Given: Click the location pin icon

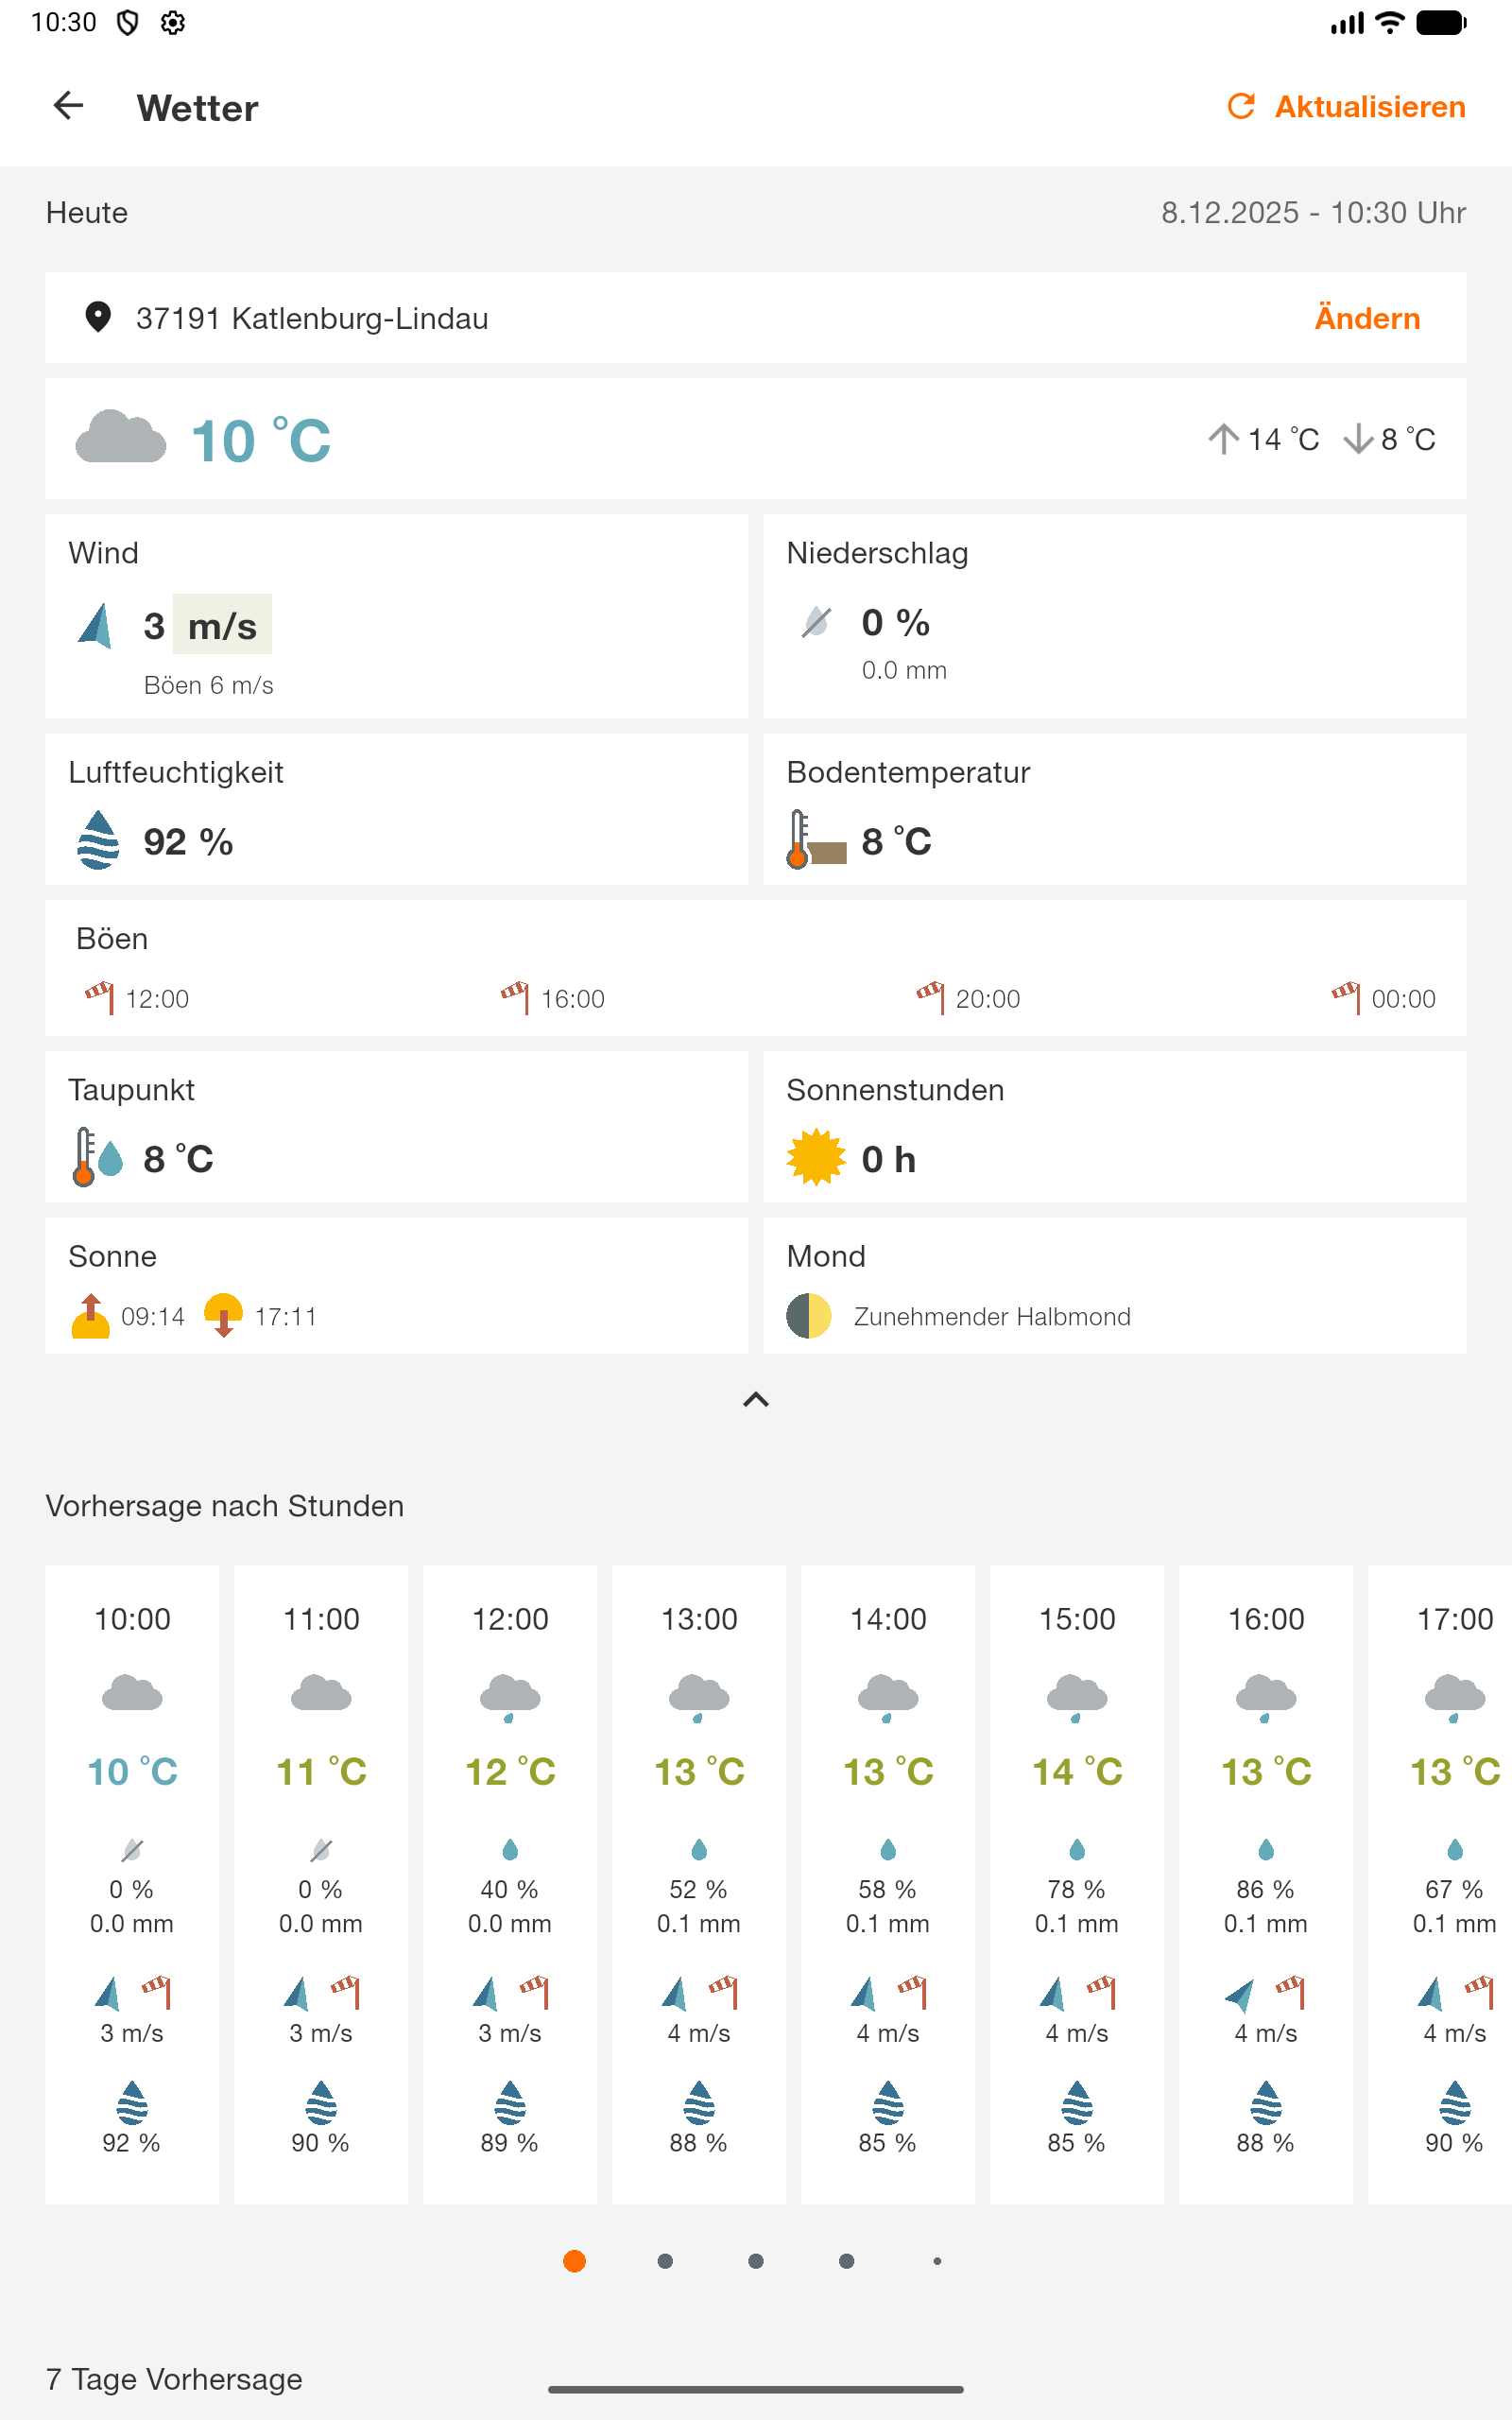Looking at the screenshot, I should 98,317.
